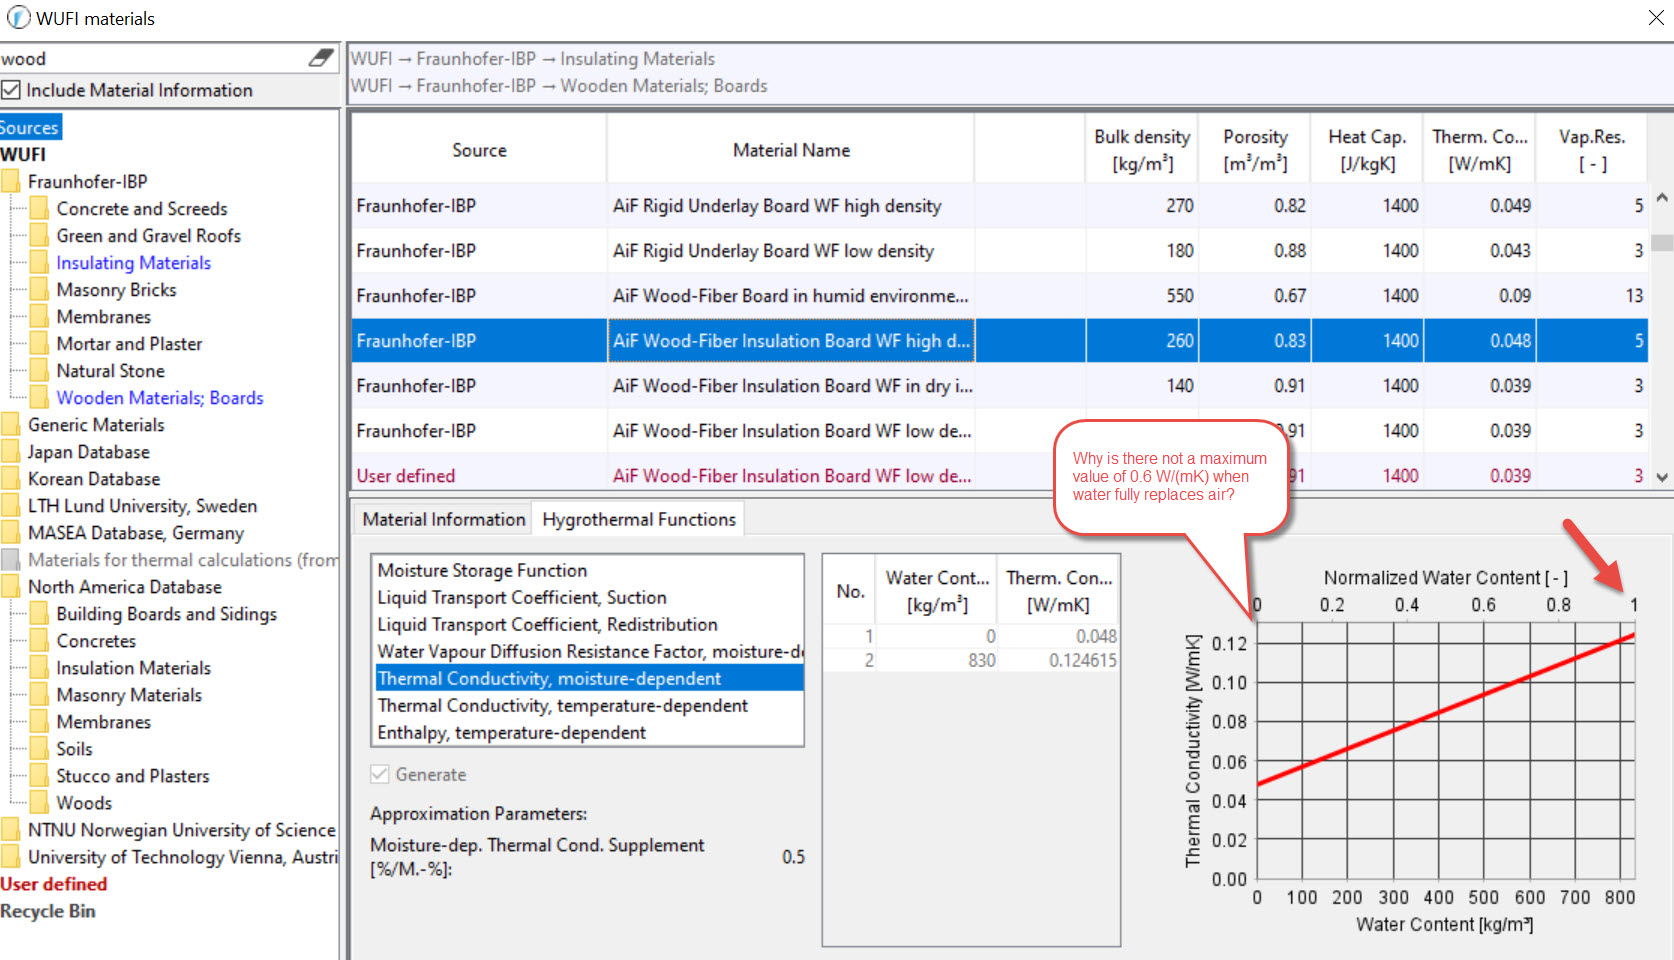Viewport: 1674px width, 960px height.
Task: Click the Generic Materials folder icon
Action: click(x=11, y=425)
